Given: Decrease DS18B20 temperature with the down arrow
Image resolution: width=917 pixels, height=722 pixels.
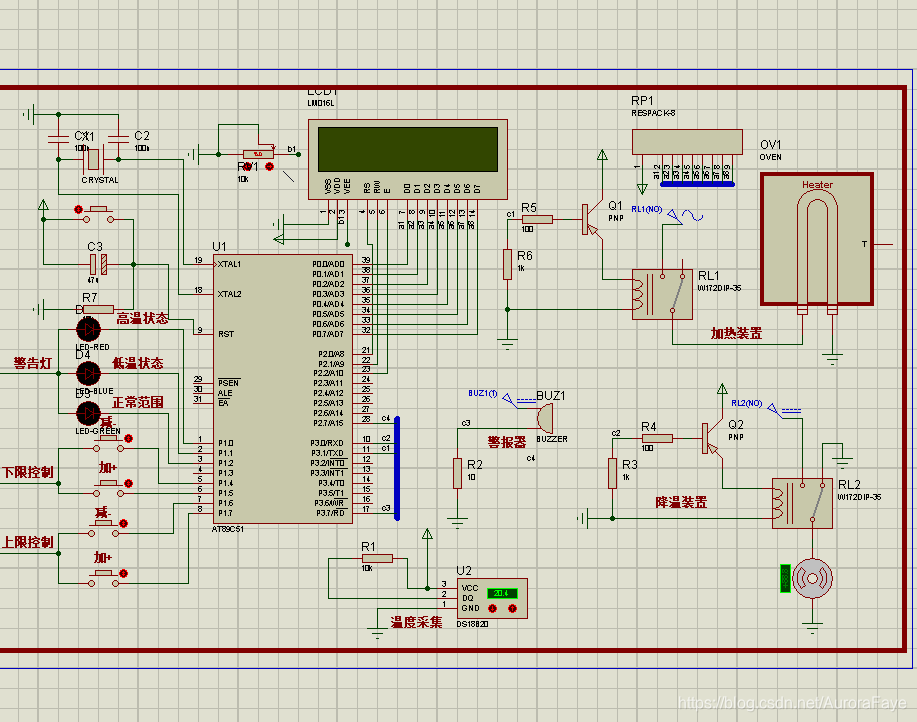Looking at the screenshot, I should pyautogui.click(x=493, y=609).
